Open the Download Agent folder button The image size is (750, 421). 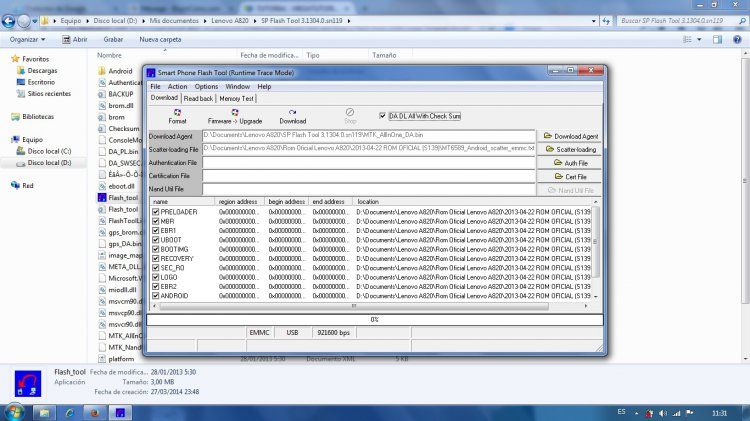[x=571, y=136]
